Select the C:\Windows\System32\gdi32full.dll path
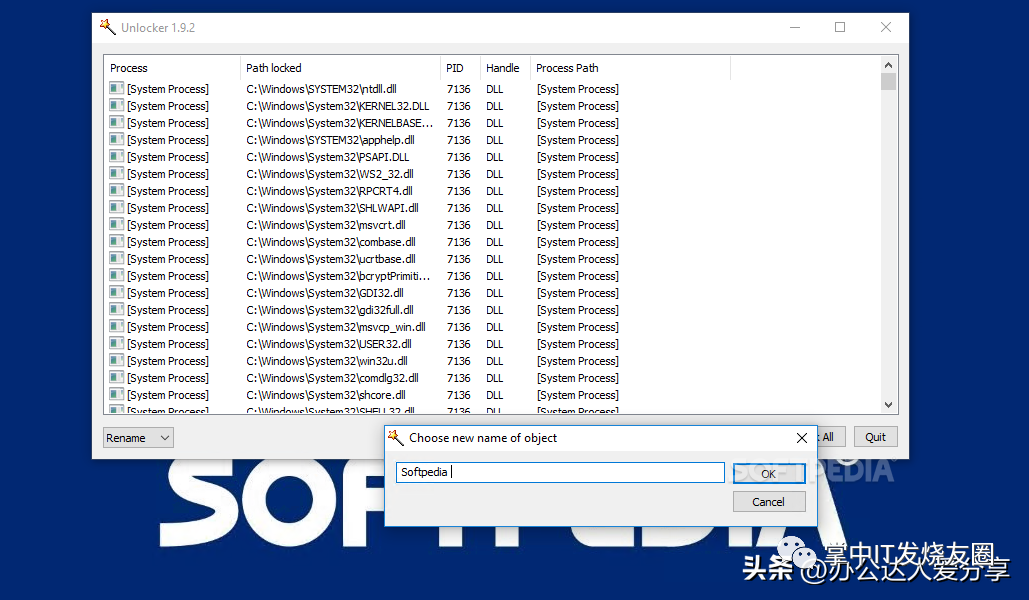The width and height of the screenshot is (1029, 600). coord(330,310)
